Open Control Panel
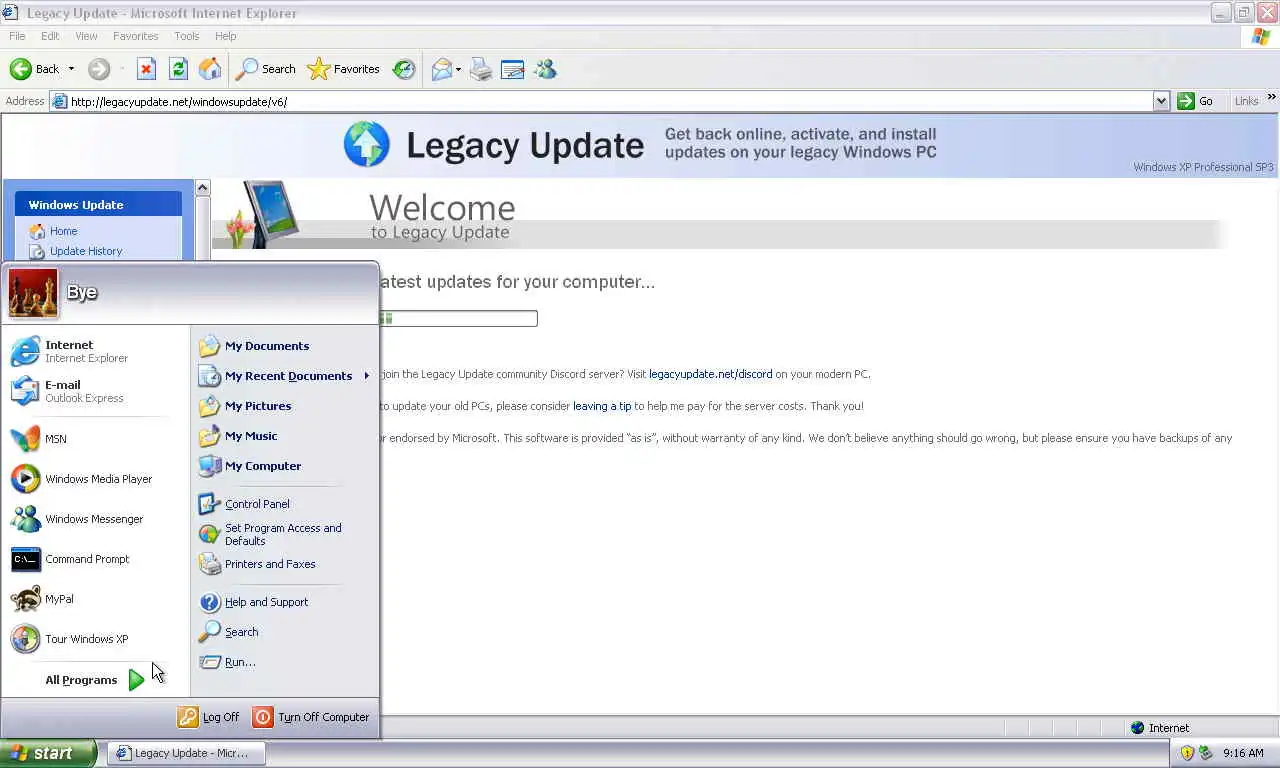Image resolution: width=1280 pixels, height=768 pixels. [x=284, y=504]
